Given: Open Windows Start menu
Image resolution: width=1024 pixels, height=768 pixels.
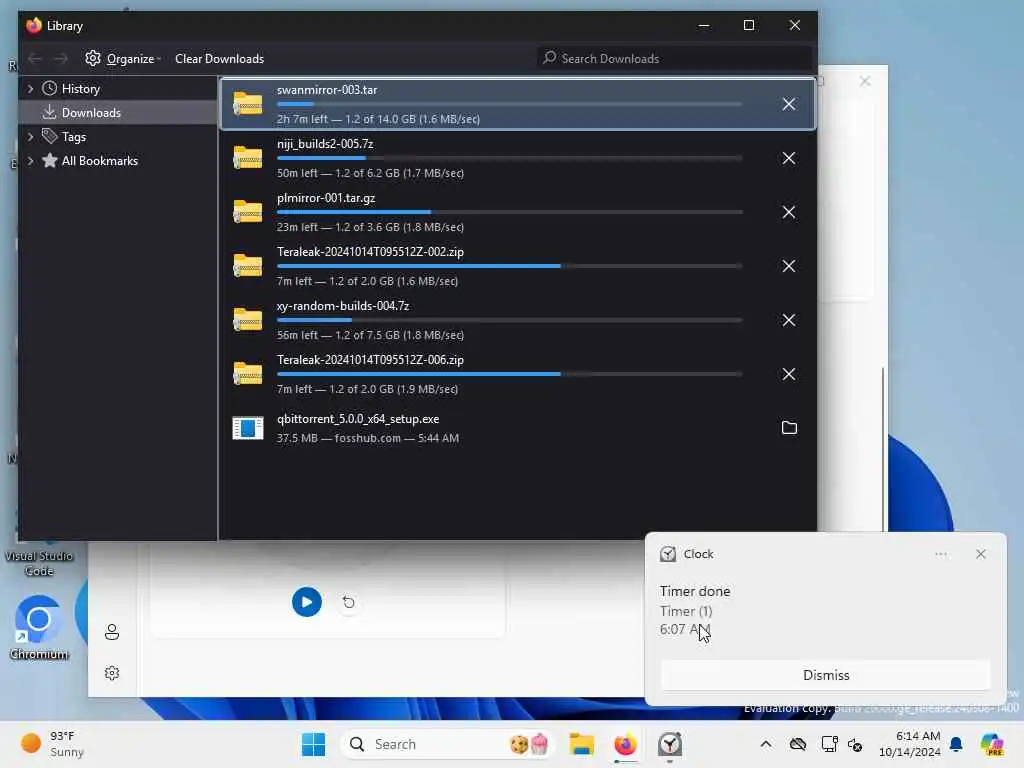Looking at the screenshot, I should click(x=313, y=744).
